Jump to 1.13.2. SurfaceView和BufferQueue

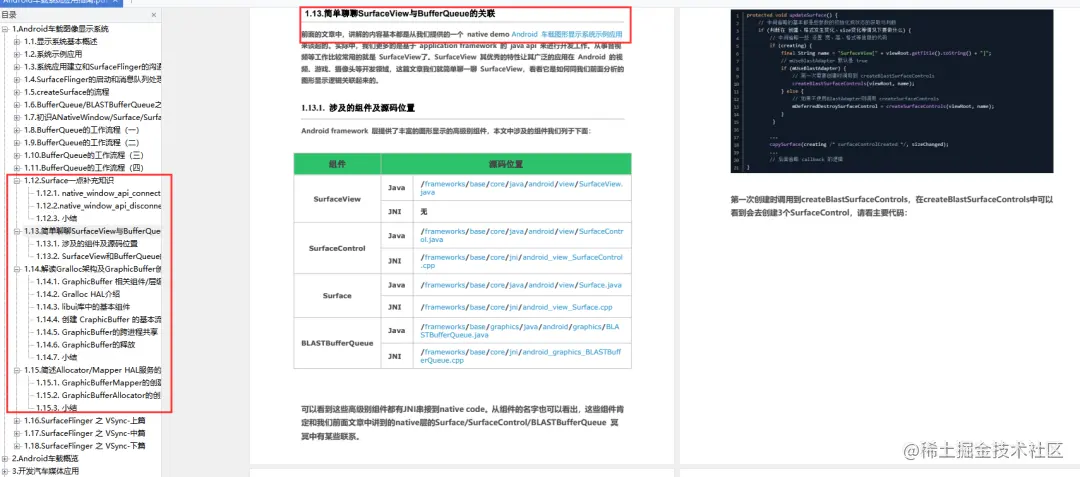point(98,256)
